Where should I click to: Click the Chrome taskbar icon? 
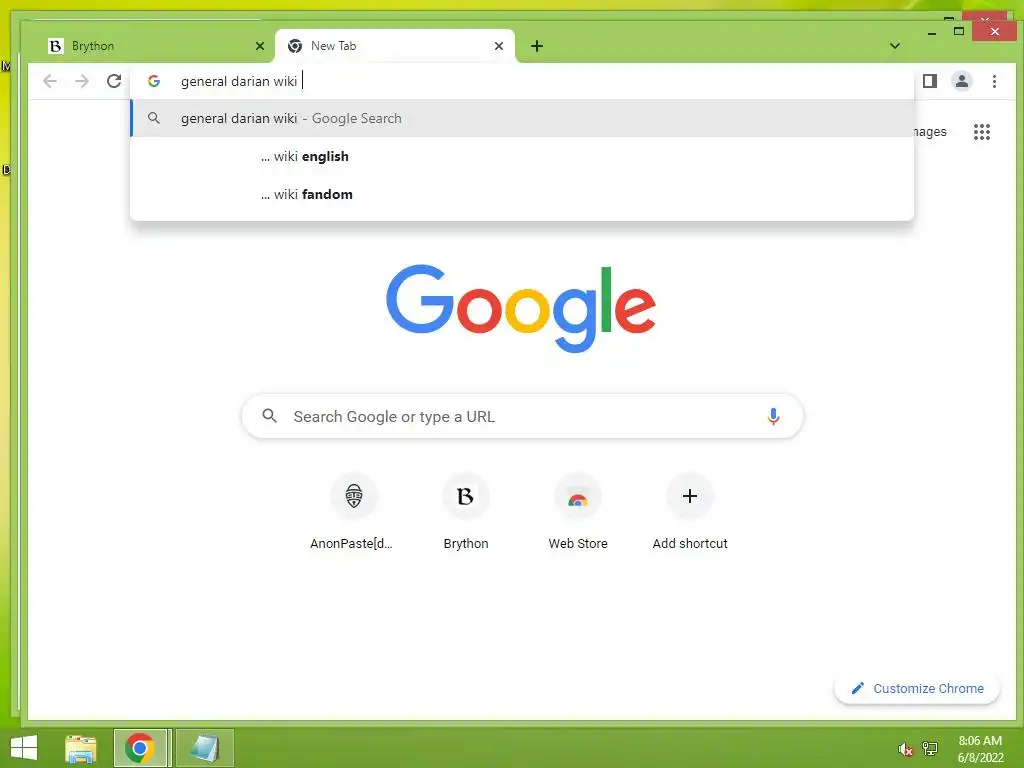[x=140, y=748]
